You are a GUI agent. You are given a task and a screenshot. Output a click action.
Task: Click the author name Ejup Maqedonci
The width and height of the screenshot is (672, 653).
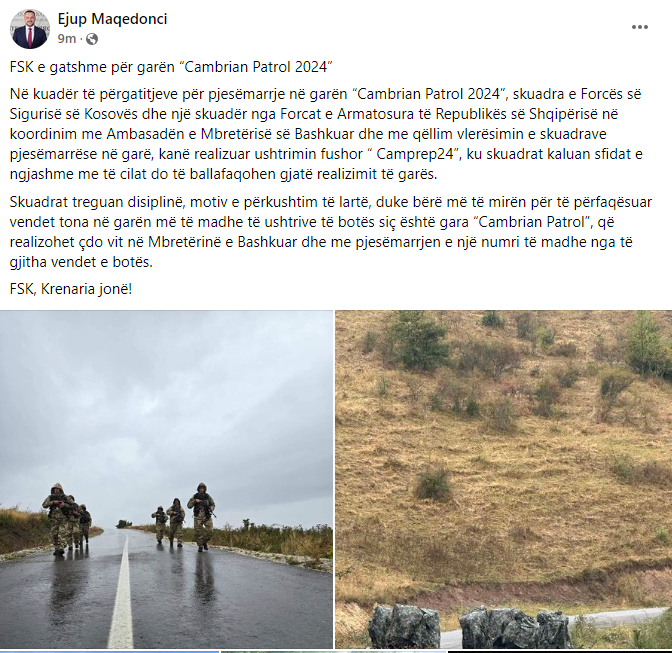pyautogui.click(x=112, y=19)
